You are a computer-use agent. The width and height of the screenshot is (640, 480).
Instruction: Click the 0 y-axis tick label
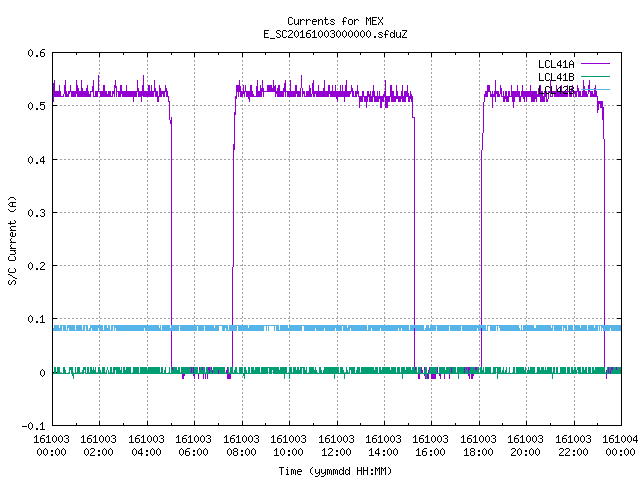(42, 373)
